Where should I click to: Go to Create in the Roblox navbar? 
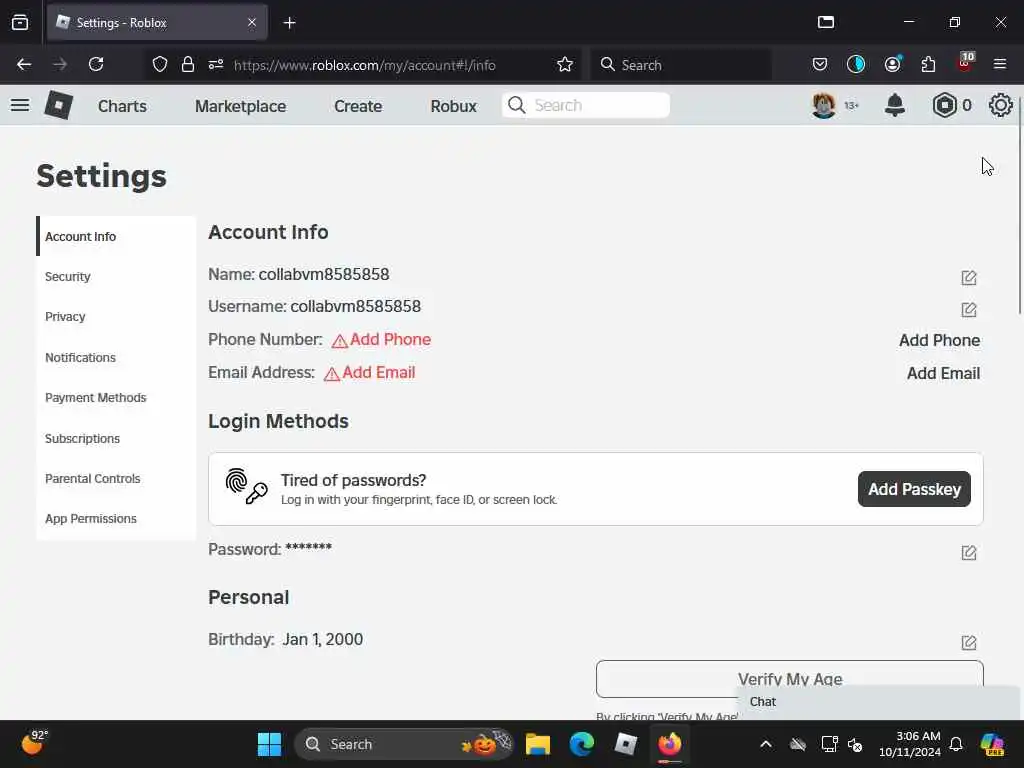point(358,106)
